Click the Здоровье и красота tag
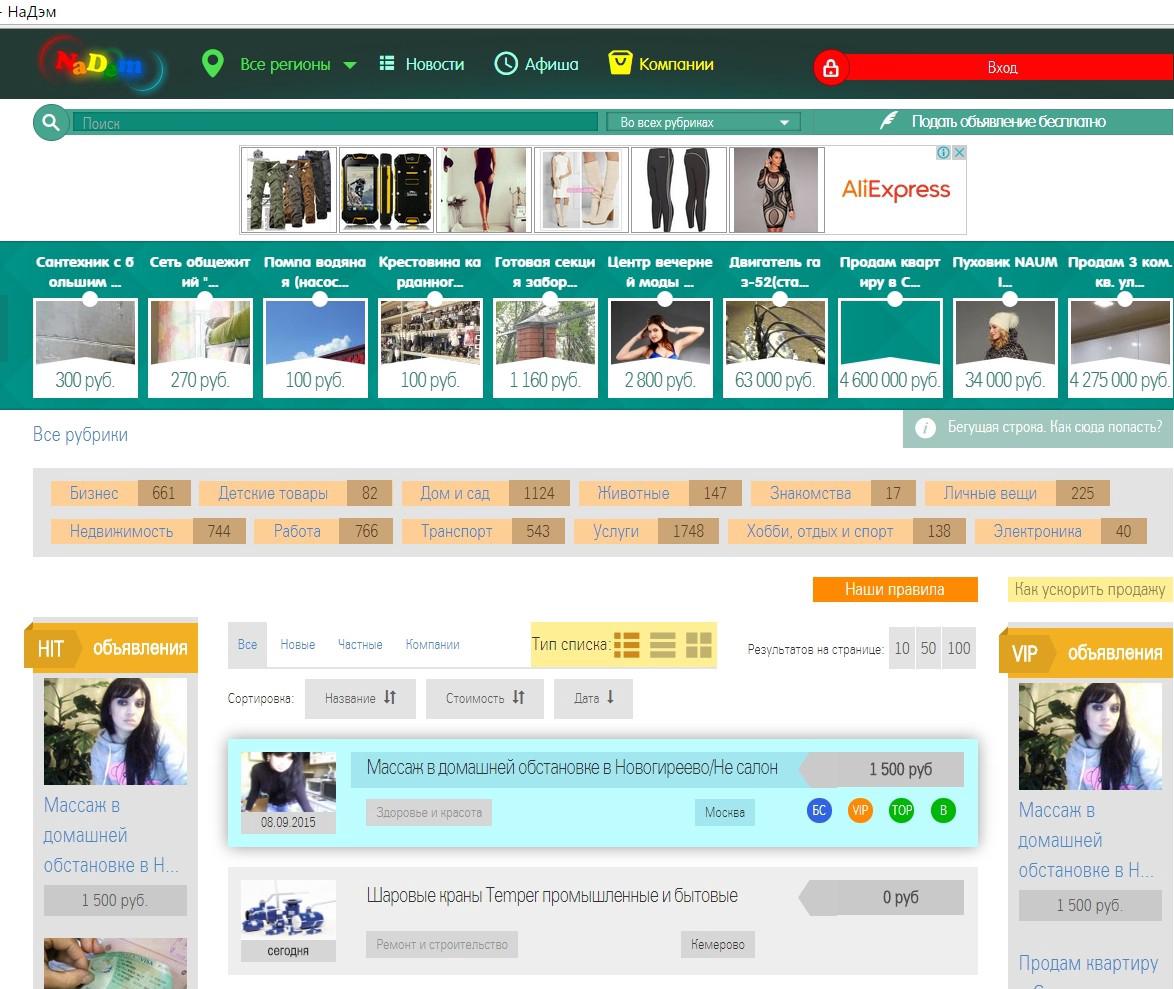The image size is (1174, 989). point(429,812)
